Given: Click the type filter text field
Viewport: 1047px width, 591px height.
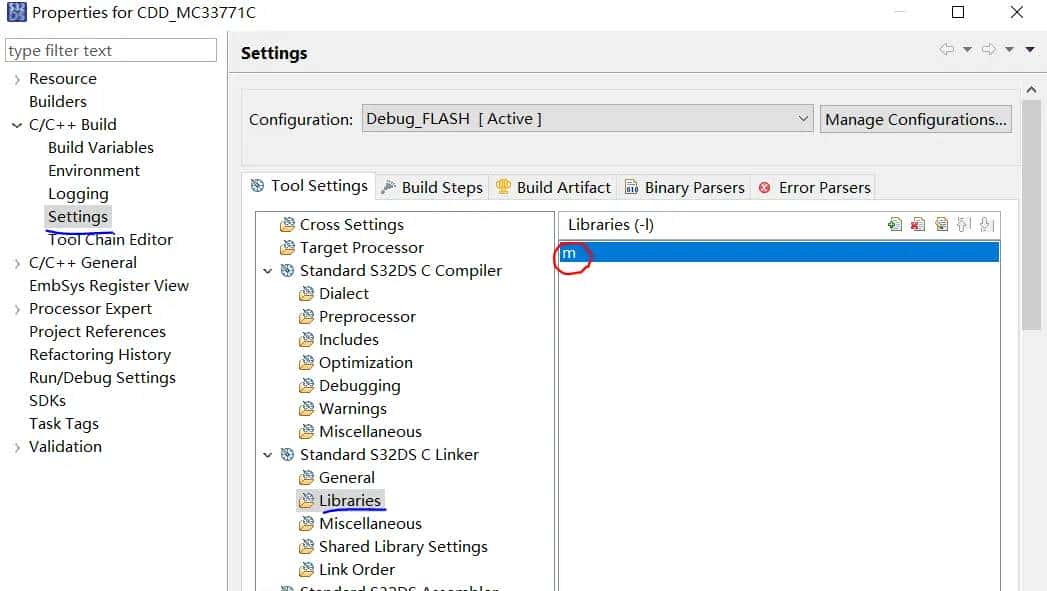Looking at the screenshot, I should [x=110, y=51].
